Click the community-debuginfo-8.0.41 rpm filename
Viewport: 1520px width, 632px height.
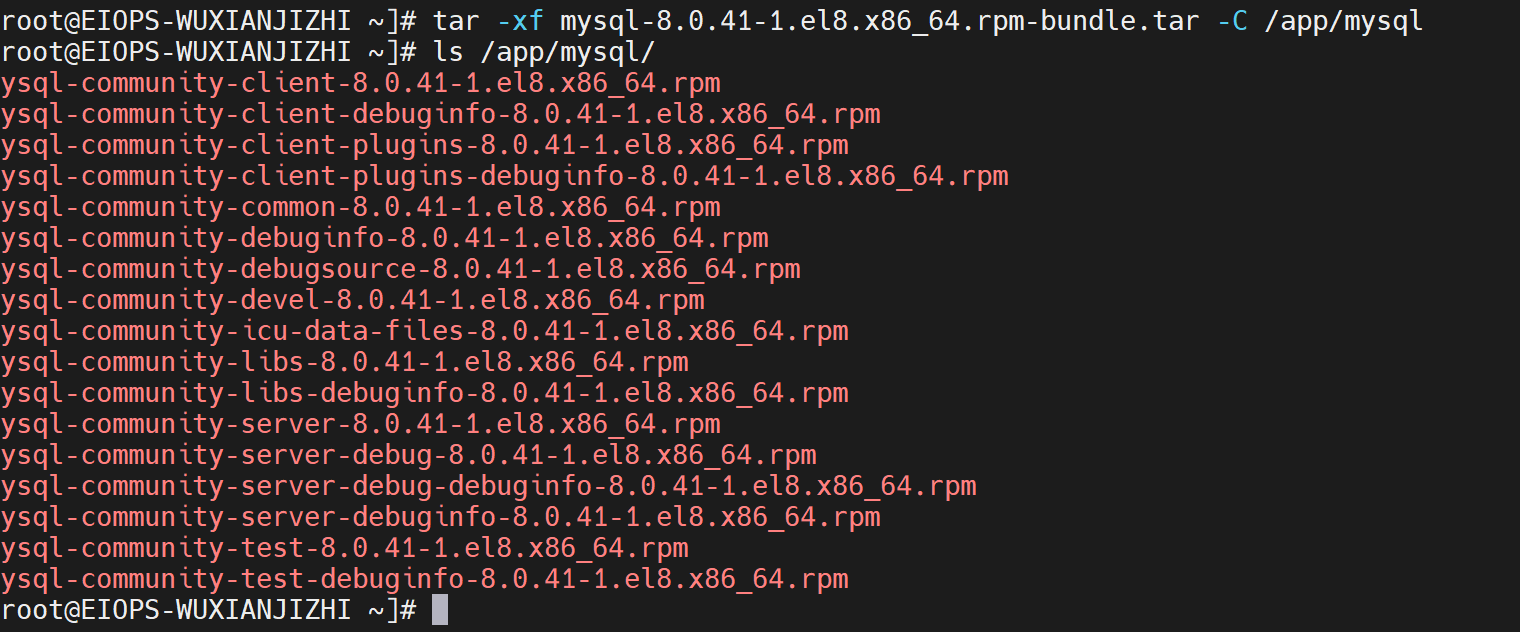[384, 238]
